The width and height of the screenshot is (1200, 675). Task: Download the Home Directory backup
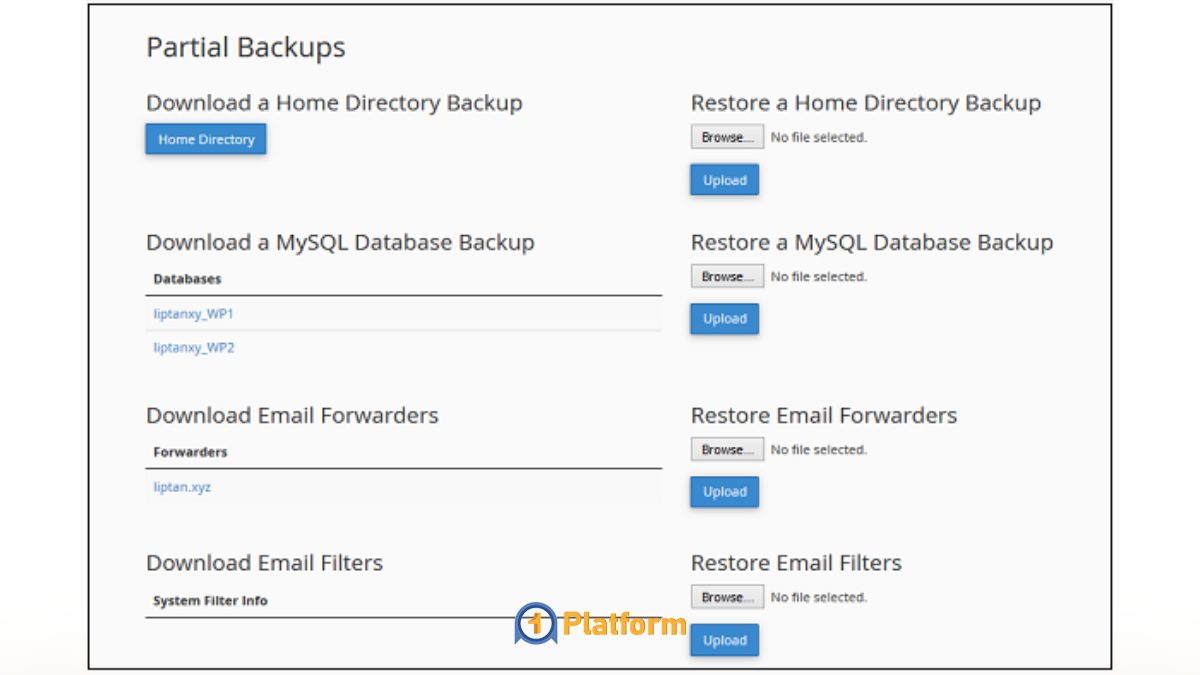pyautogui.click(x=206, y=139)
